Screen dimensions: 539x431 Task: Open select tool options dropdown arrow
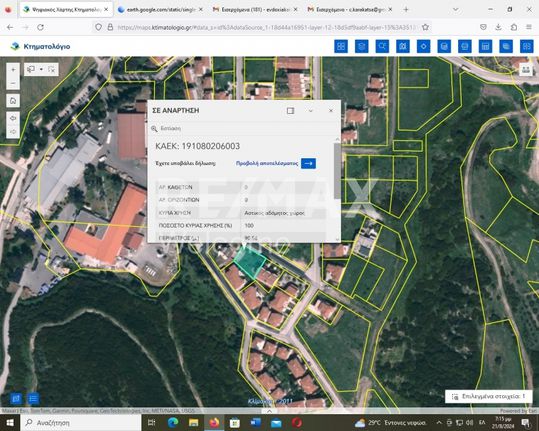tap(42, 69)
